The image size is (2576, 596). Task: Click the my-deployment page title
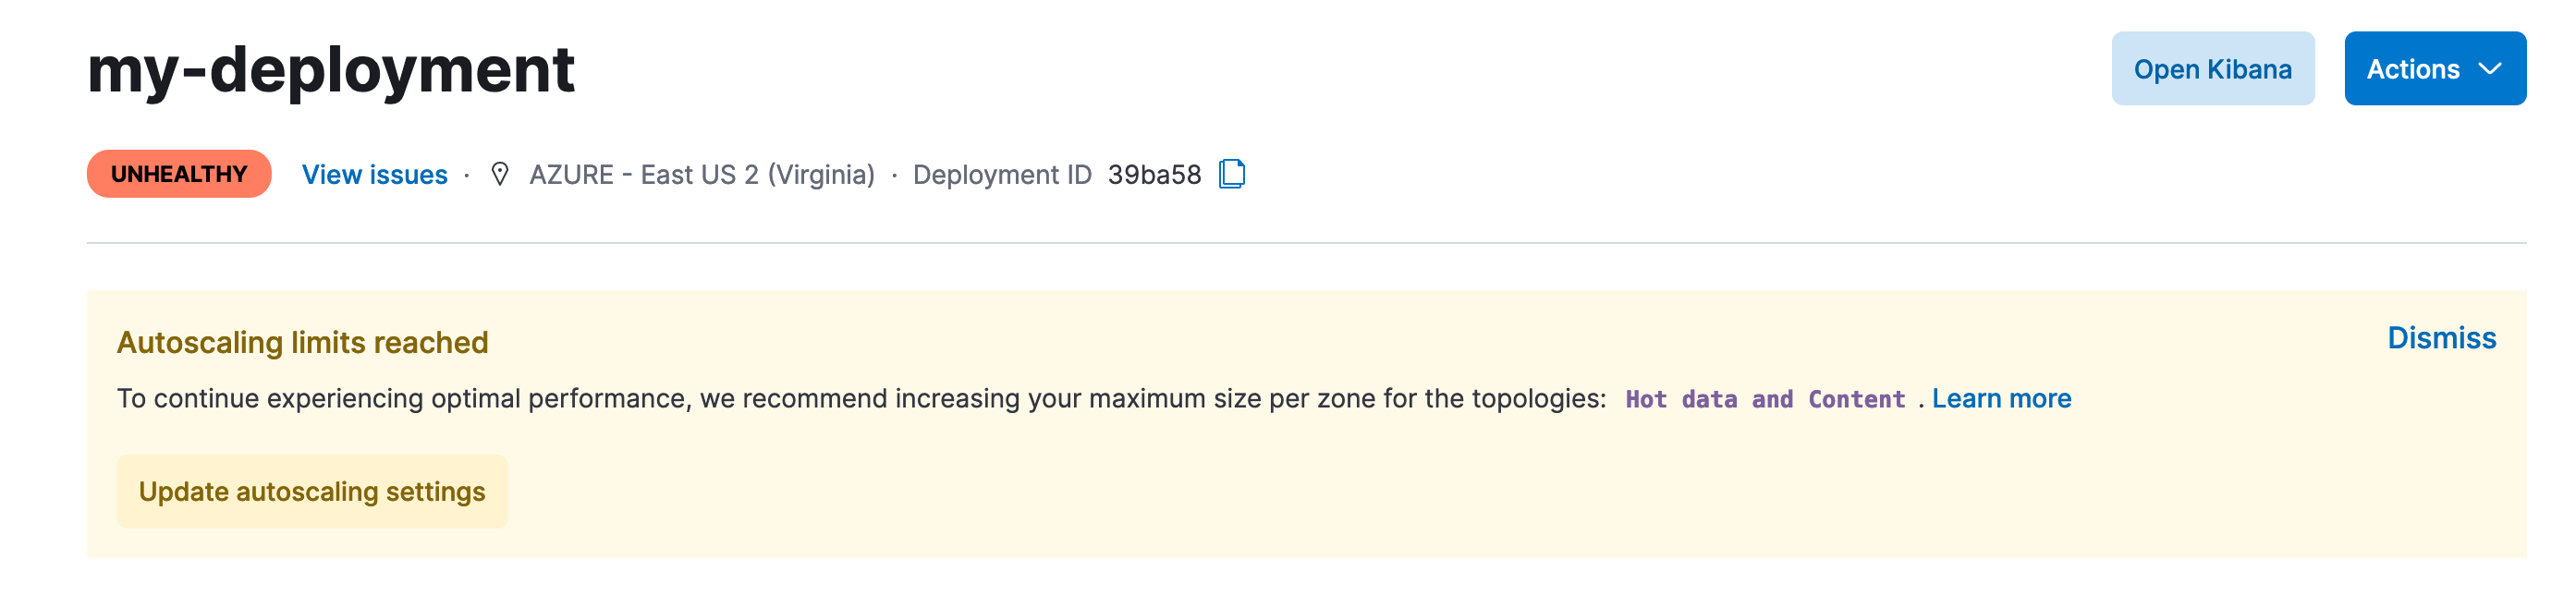click(331, 70)
